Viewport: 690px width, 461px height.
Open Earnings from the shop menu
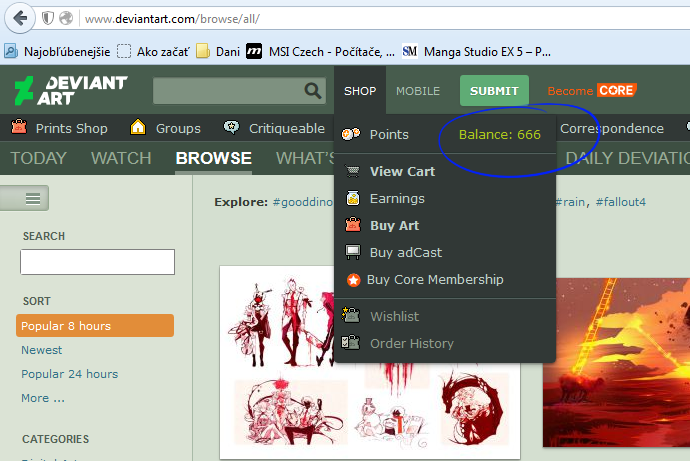point(397,198)
